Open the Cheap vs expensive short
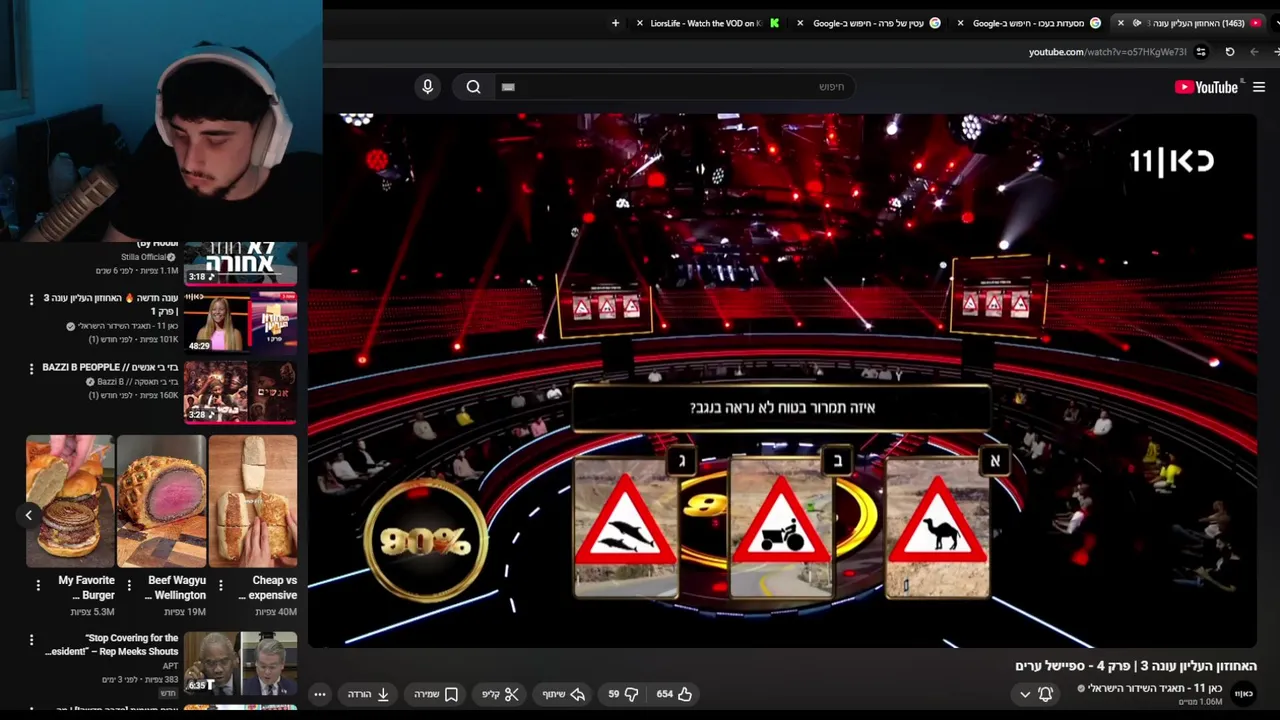 coord(253,501)
